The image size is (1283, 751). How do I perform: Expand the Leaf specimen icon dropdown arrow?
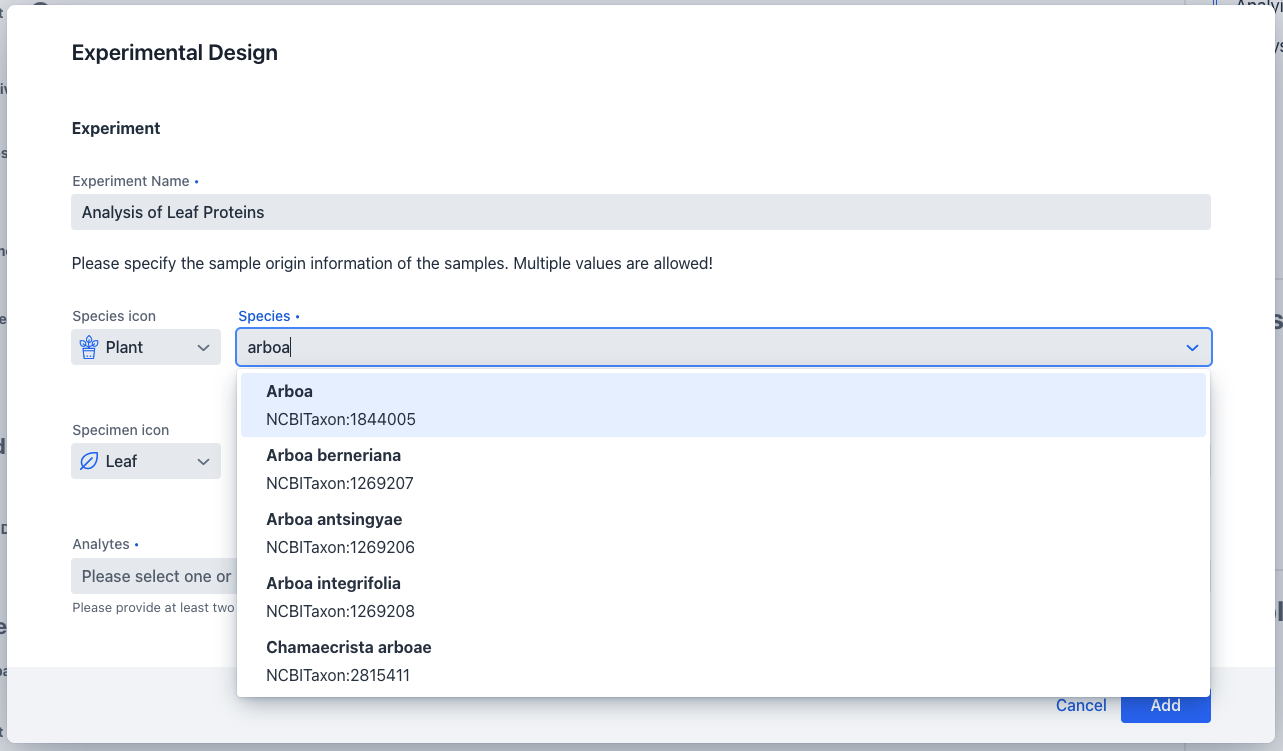click(203, 461)
